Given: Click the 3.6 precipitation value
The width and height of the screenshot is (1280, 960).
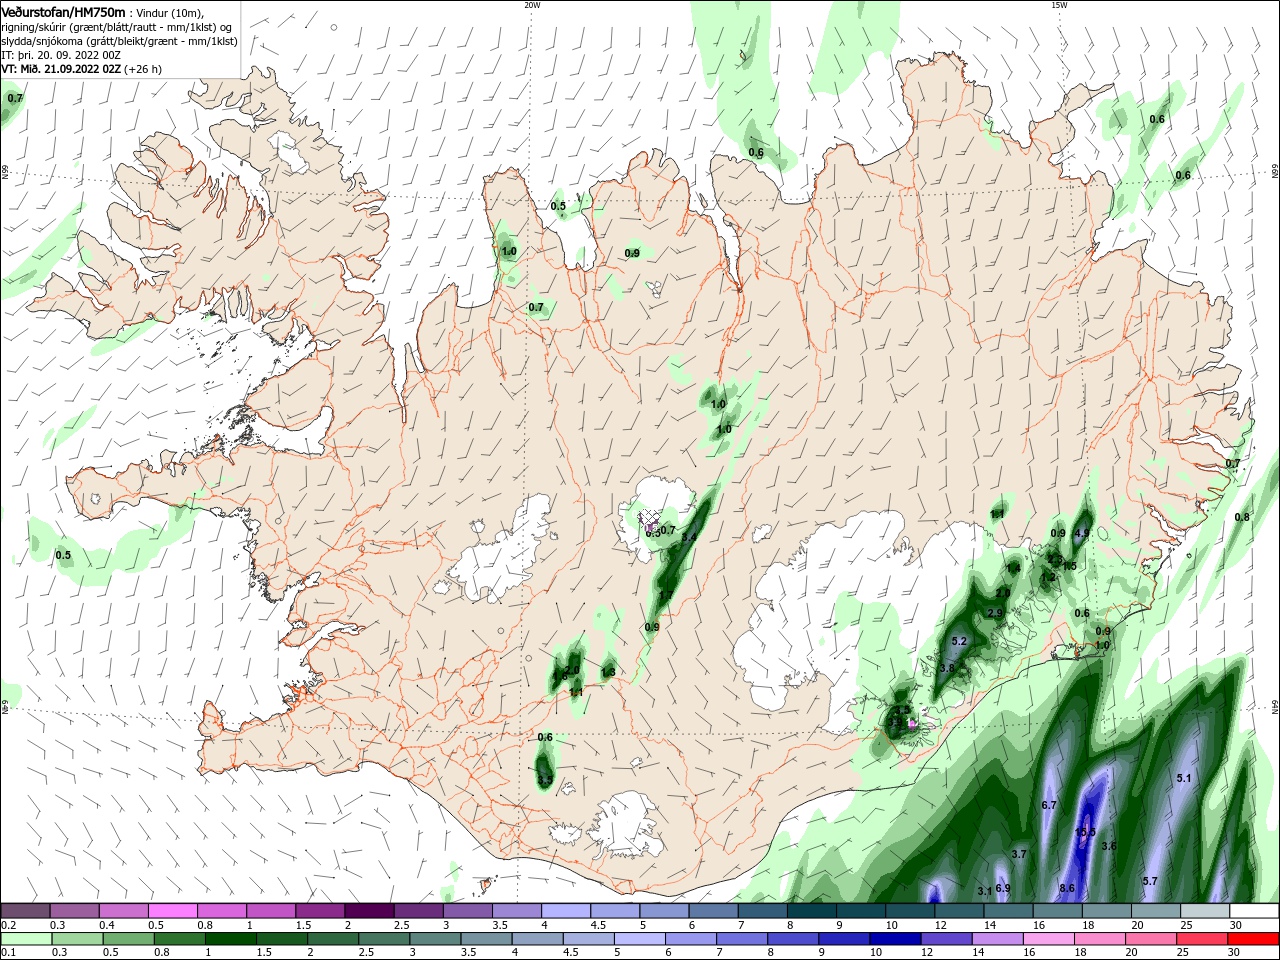Looking at the screenshot, I should point(1109,846).
